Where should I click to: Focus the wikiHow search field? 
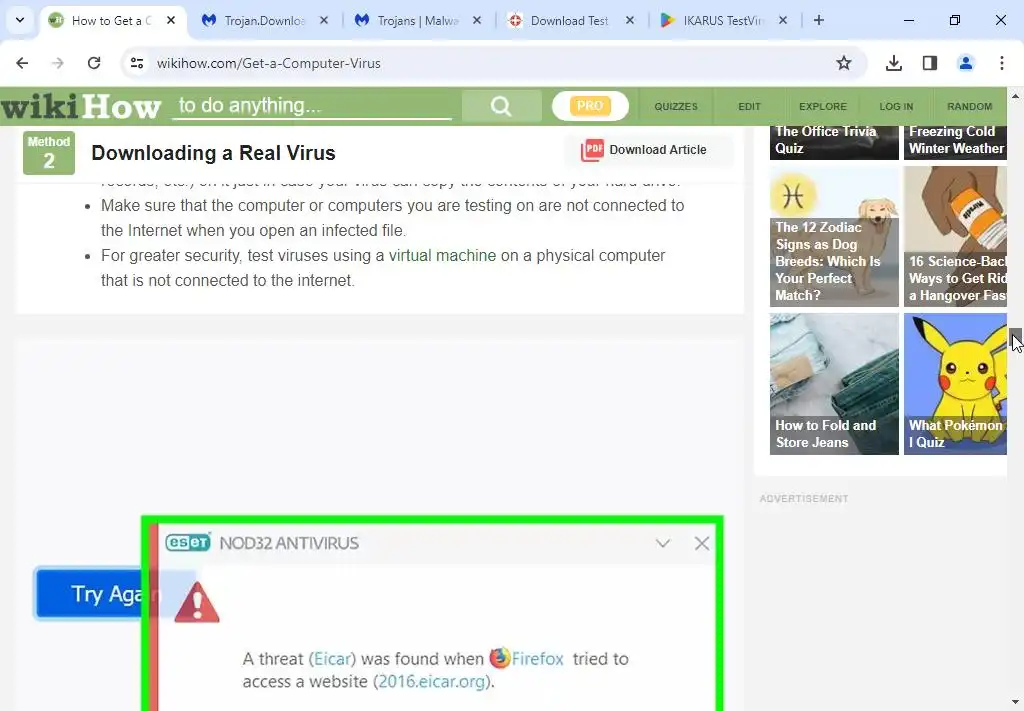312,106
